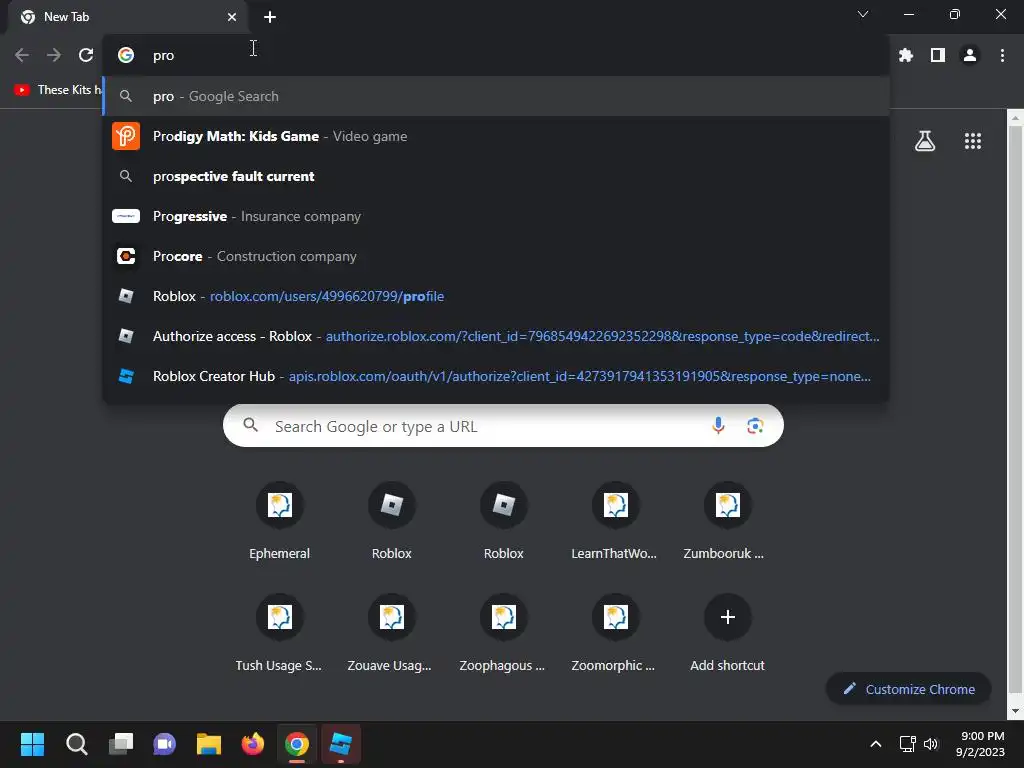
Task: Open the Google apps grid
Action: tap(973, 141)
